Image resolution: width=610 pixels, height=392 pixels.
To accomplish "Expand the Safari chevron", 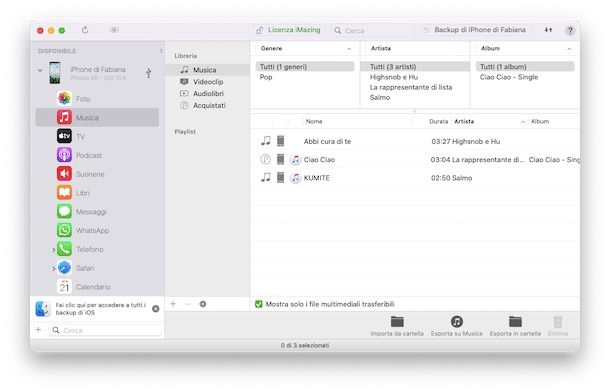I will tap(53, 268).
